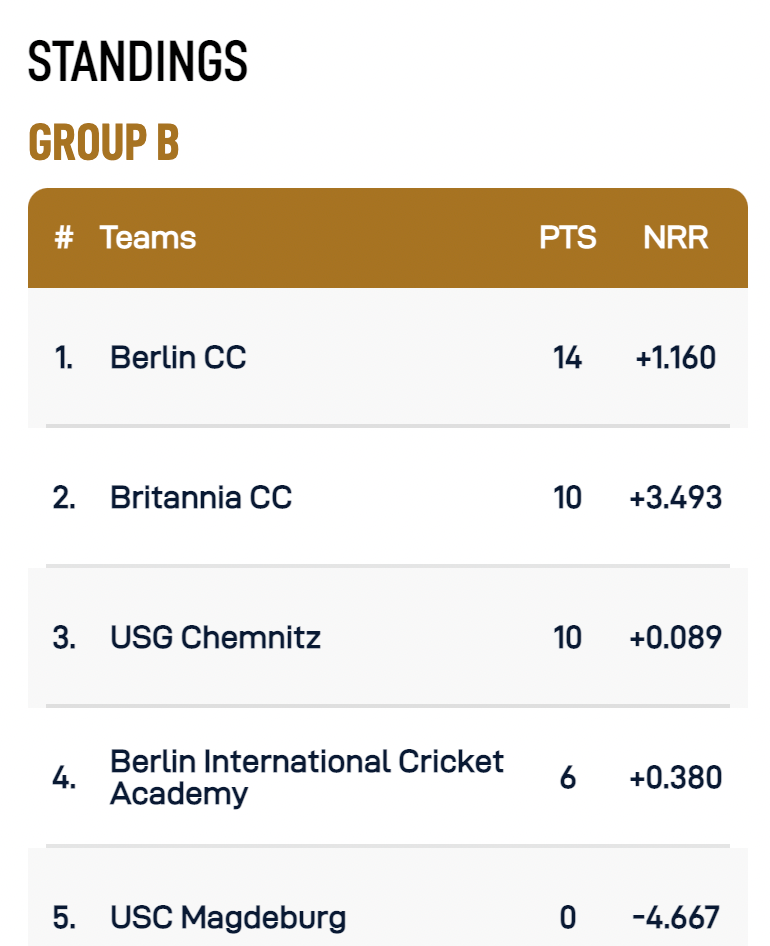Click the -4.667 NRR value

[x=676, y=917]
